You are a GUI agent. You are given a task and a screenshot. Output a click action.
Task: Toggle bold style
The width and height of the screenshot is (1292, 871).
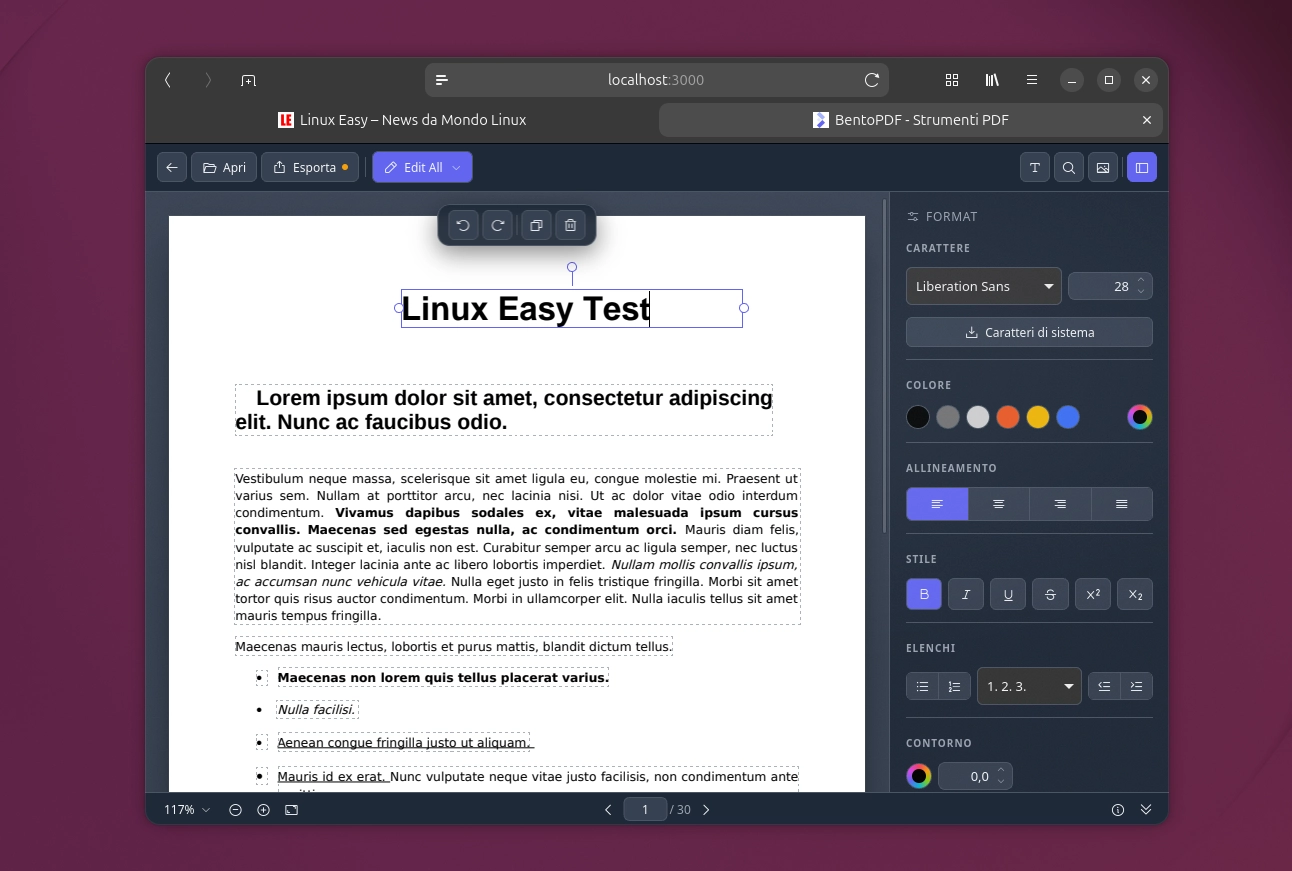coord(924,594)
